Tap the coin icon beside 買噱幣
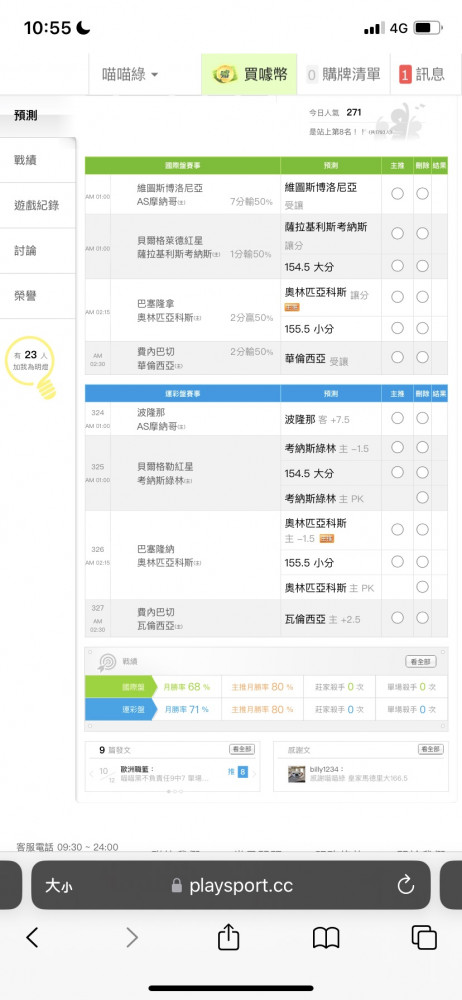462x1000 pixels. (x=225, y=75)
